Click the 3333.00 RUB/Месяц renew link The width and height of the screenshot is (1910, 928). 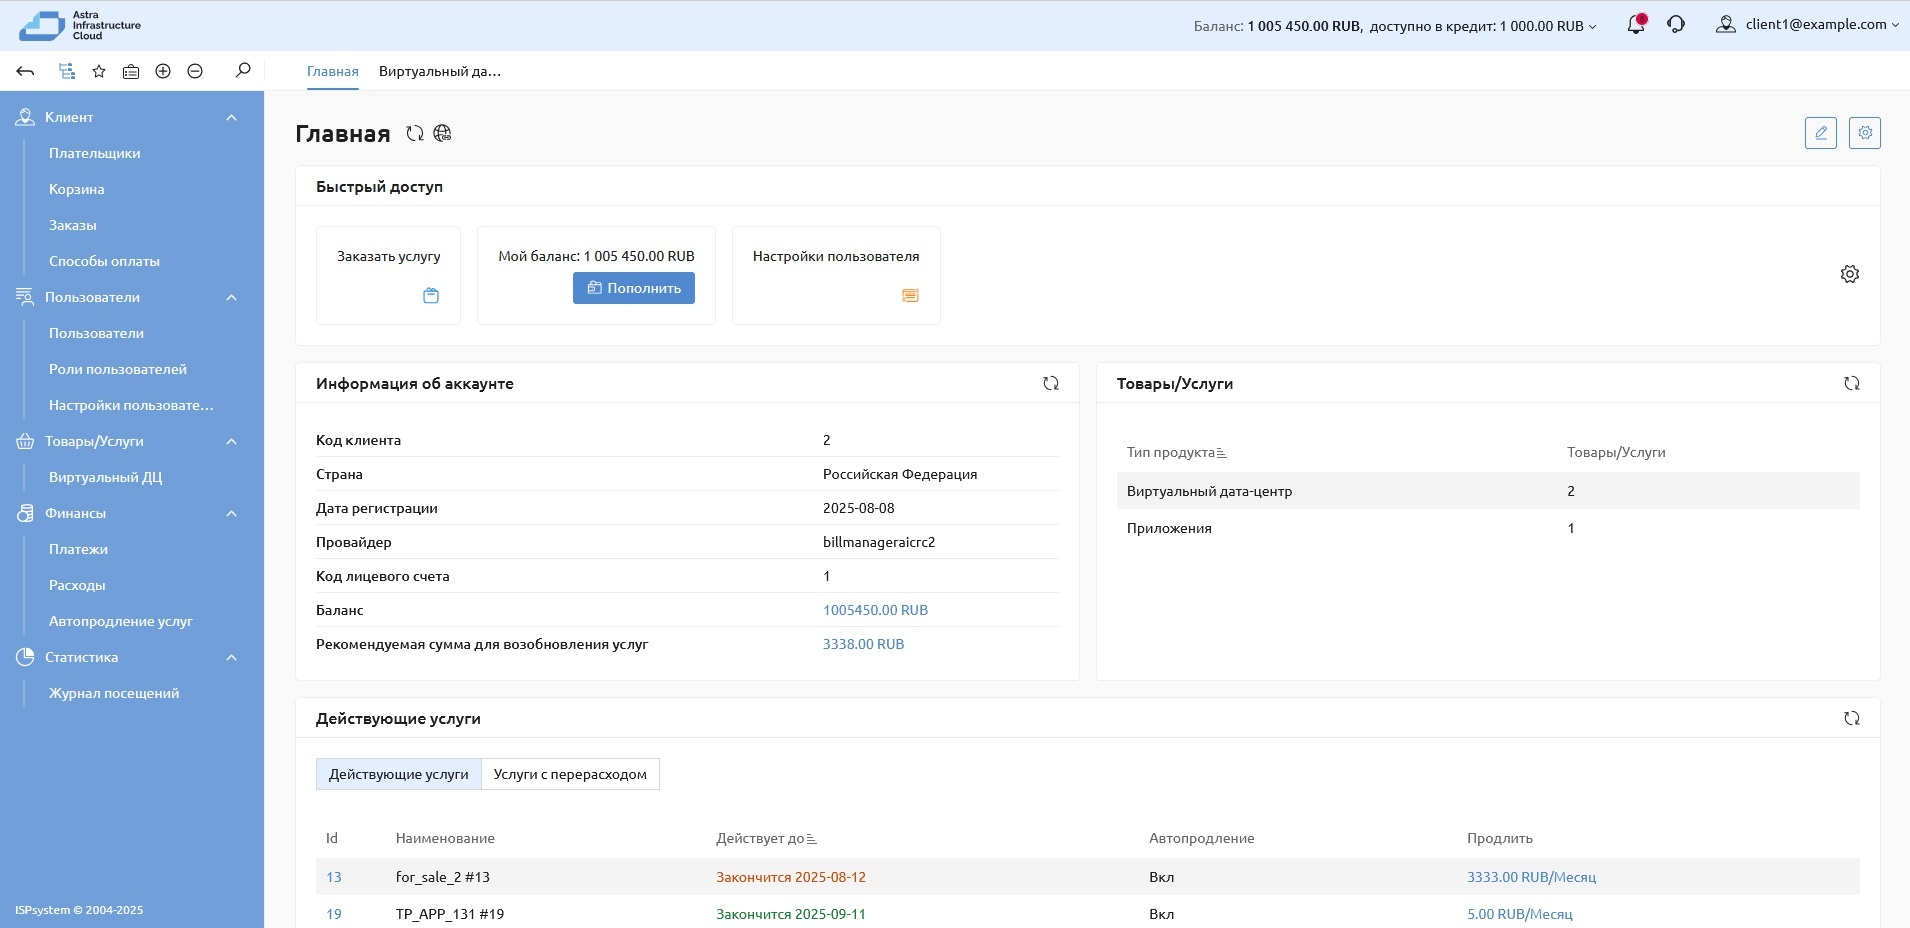tap(1531, 877)
